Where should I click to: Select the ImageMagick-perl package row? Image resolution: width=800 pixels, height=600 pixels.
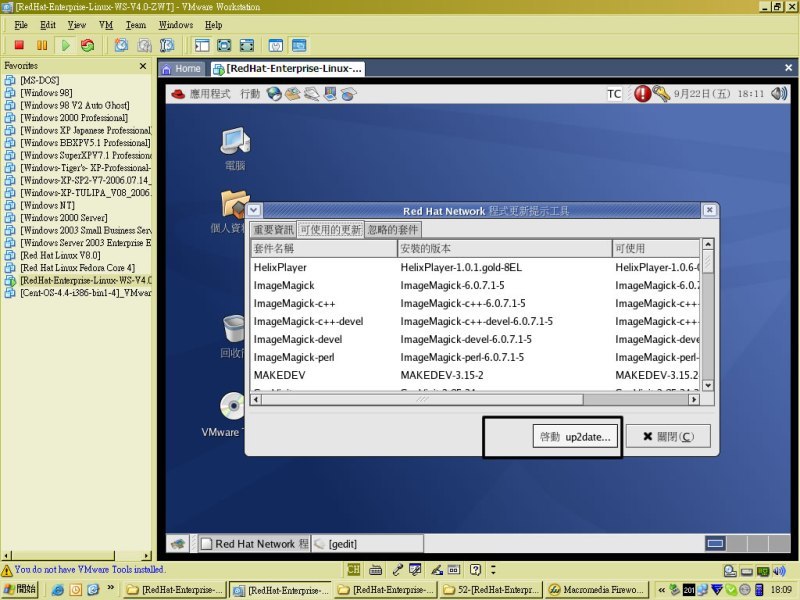[476, 357]
